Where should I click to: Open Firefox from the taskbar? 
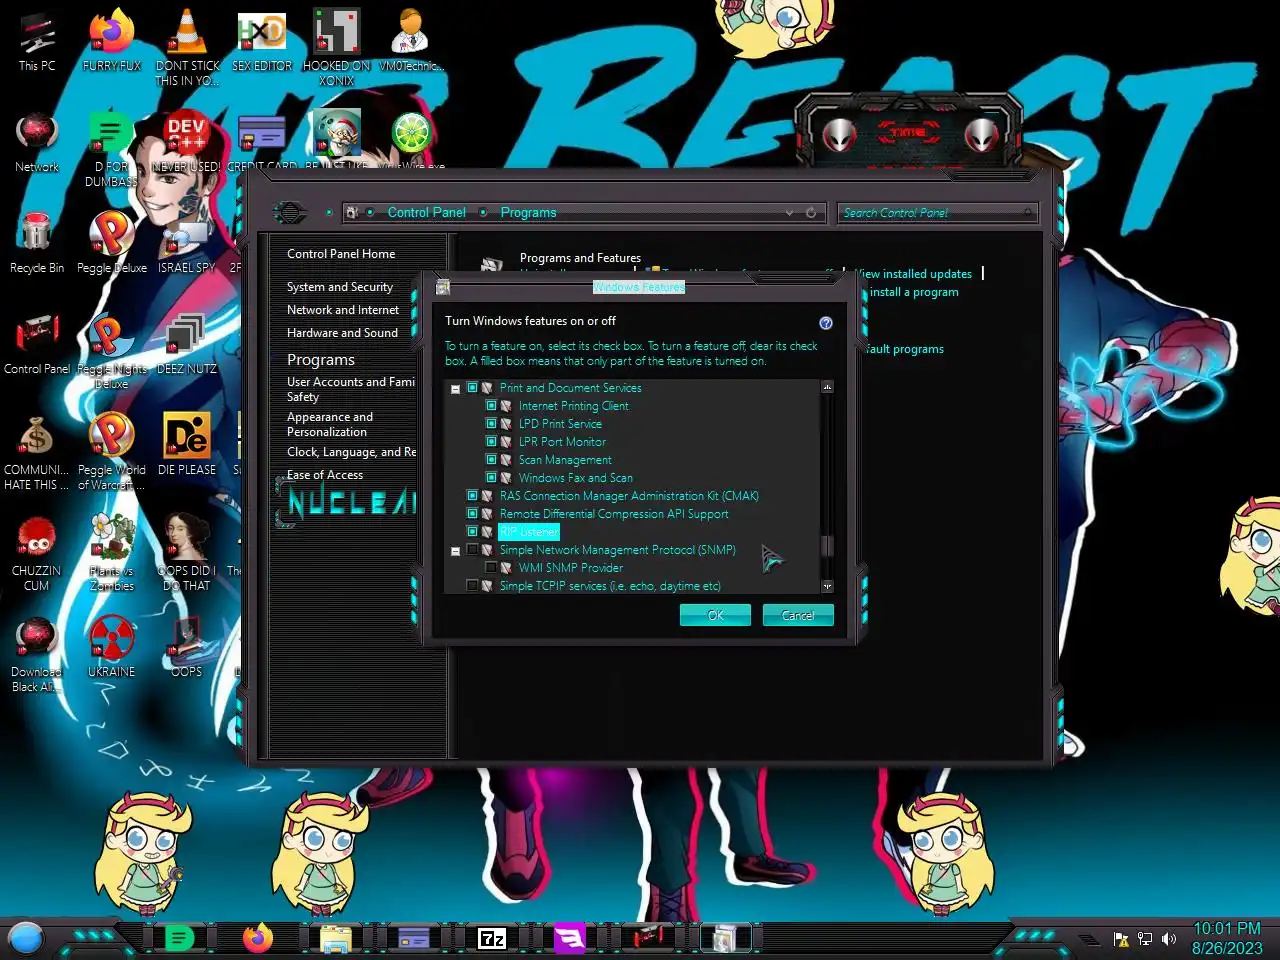click(258, 938)
